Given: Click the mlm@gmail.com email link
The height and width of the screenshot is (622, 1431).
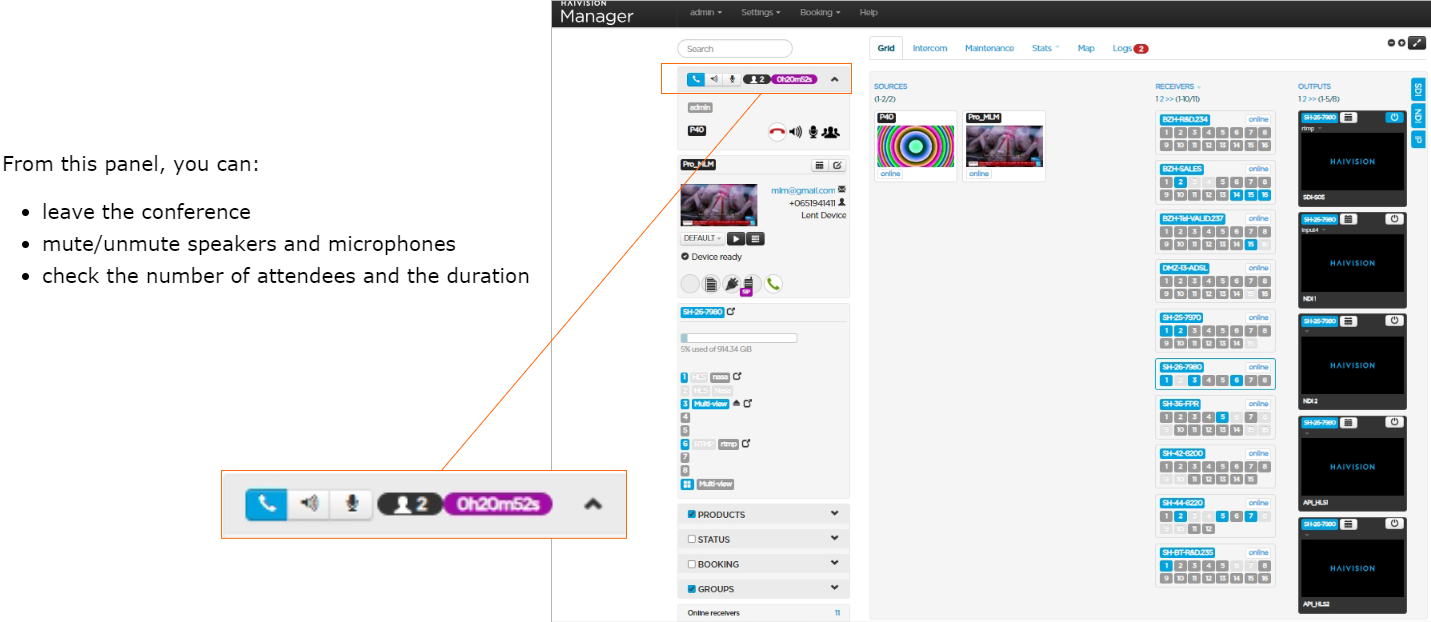Looking at the screenshot, I should coord(802,190).
